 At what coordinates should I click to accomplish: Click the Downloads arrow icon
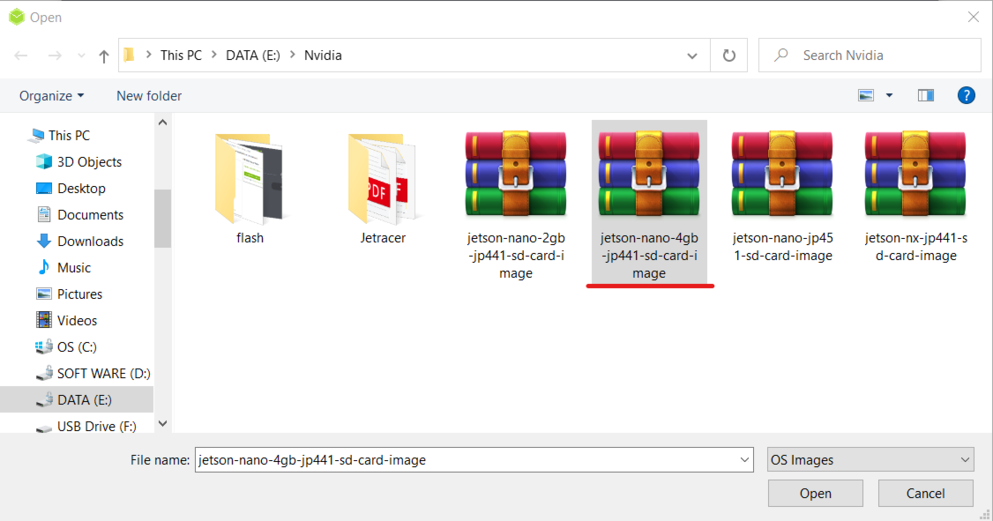pyautogui.click(x=44, y=241)
